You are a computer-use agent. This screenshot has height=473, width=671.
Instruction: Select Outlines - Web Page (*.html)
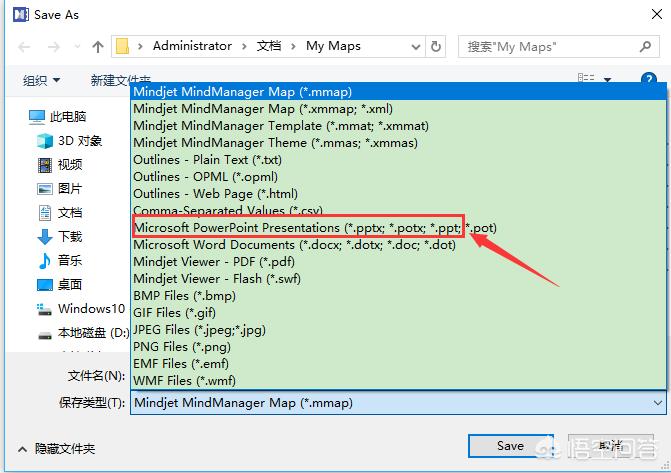tap(398, 193)
